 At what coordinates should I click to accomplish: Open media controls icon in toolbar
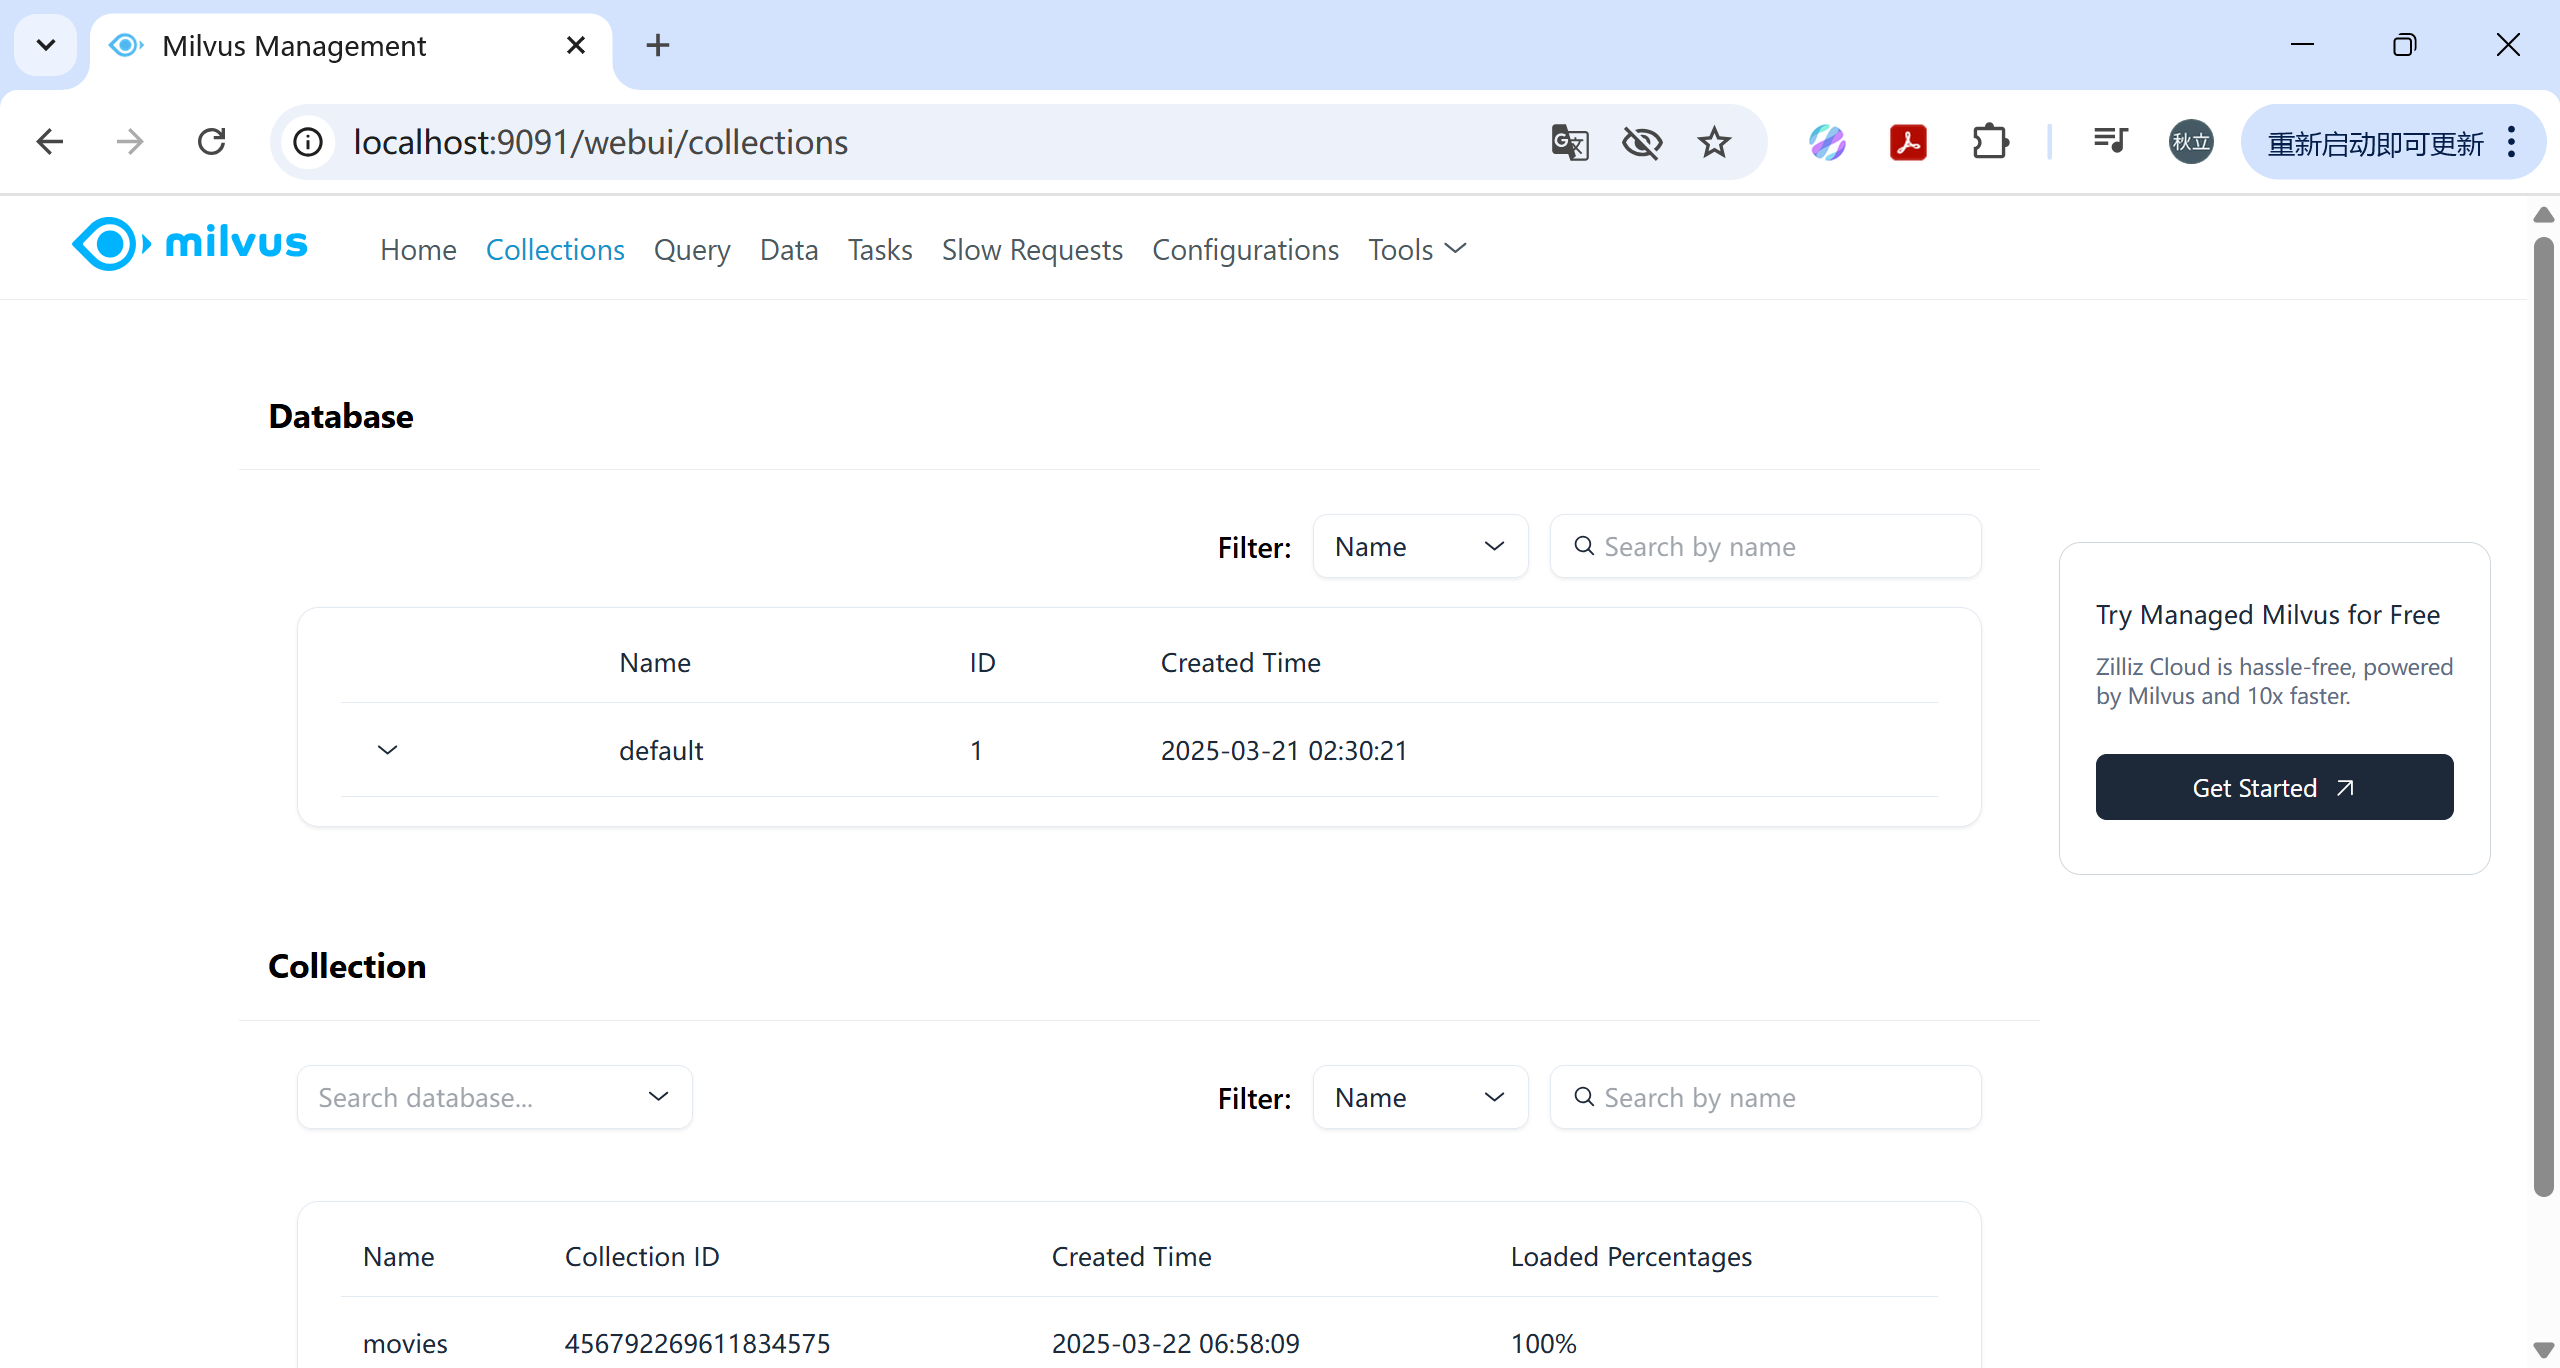point(2110,142)
